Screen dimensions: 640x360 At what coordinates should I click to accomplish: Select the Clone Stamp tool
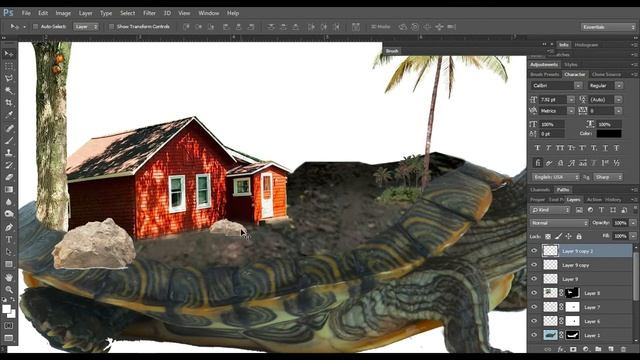[x=9, y=153]
